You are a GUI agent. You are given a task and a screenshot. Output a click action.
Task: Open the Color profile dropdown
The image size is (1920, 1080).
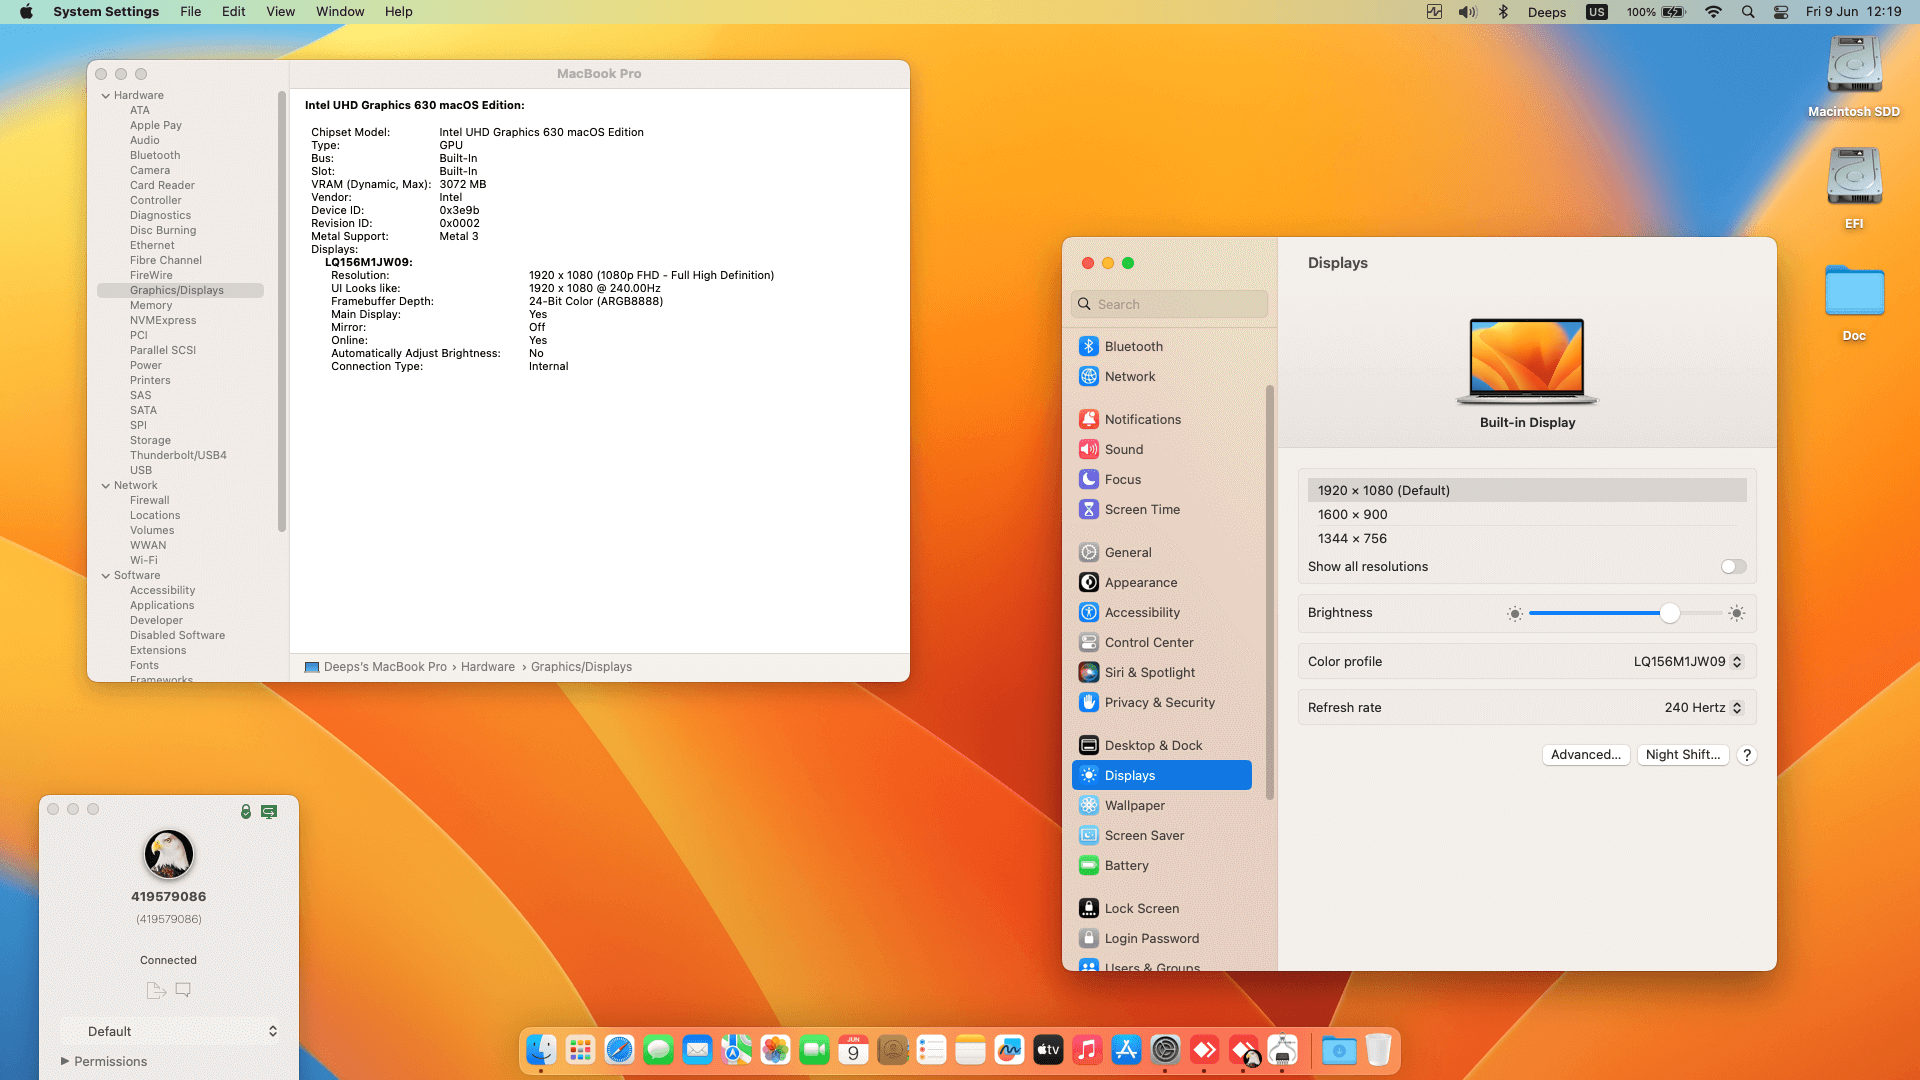click(x=1688, y=661)
